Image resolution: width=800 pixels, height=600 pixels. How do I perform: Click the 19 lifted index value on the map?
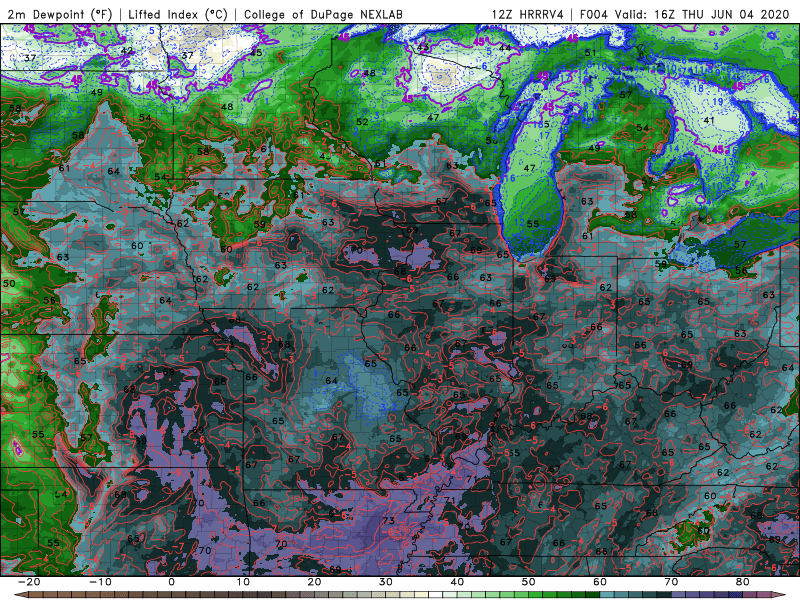718,102
